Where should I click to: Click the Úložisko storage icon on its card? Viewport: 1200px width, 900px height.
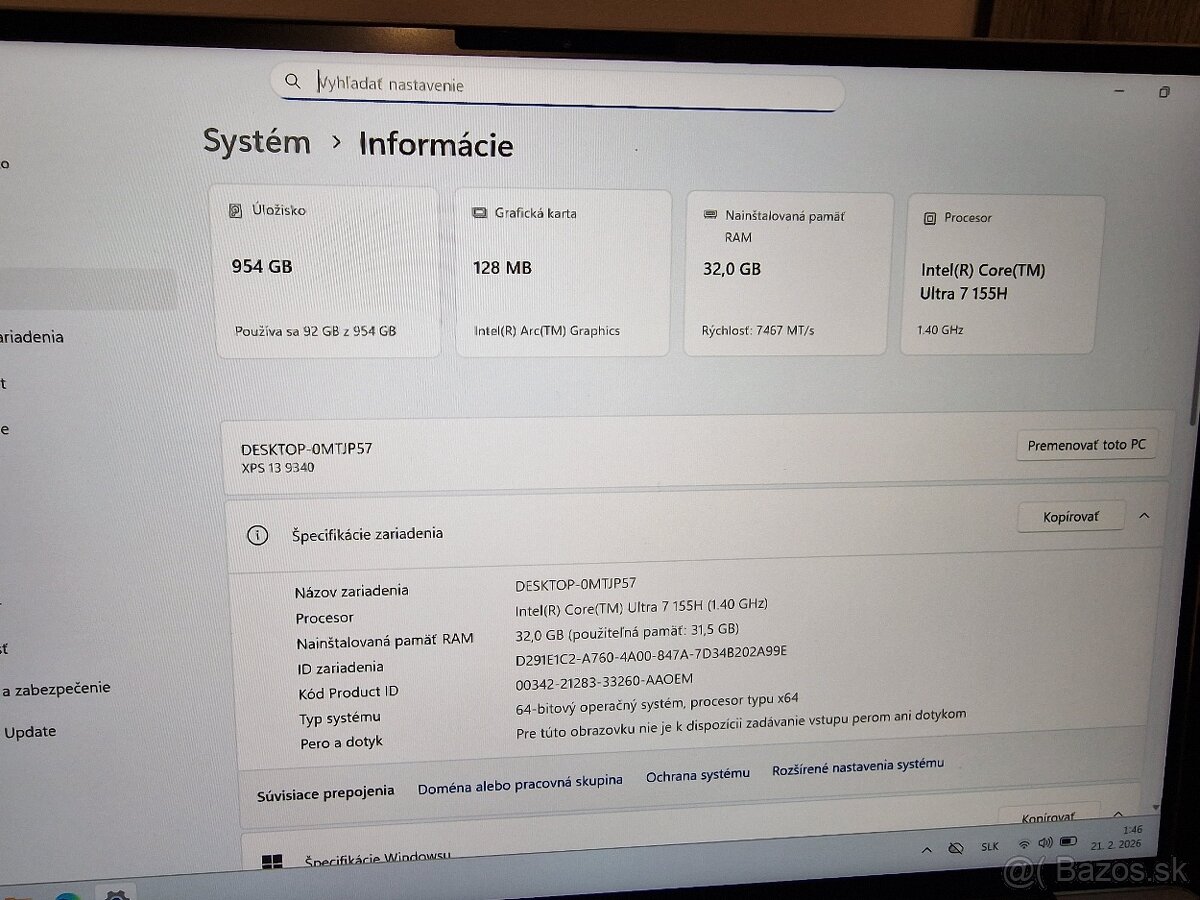(234, 210)
